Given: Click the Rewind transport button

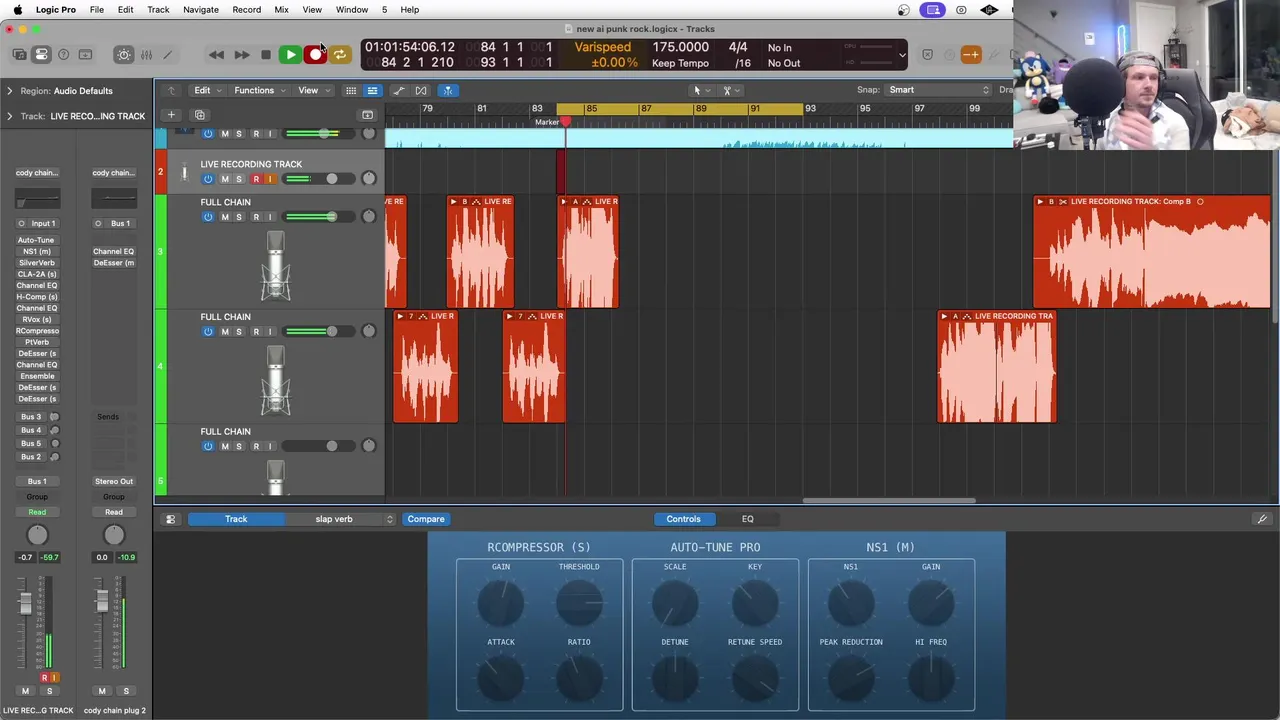Looking at the screenshot, I should point(216,55).
